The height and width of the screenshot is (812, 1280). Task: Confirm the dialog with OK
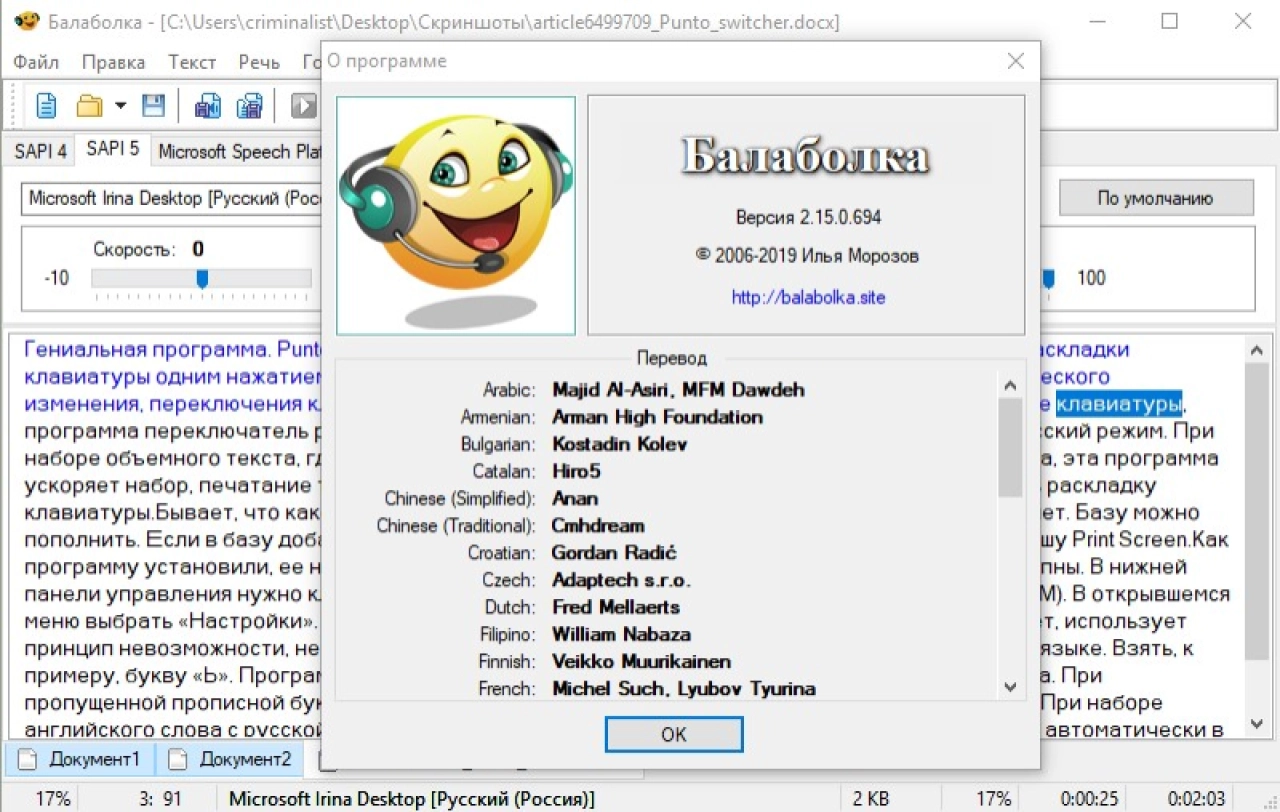point(674,734)
